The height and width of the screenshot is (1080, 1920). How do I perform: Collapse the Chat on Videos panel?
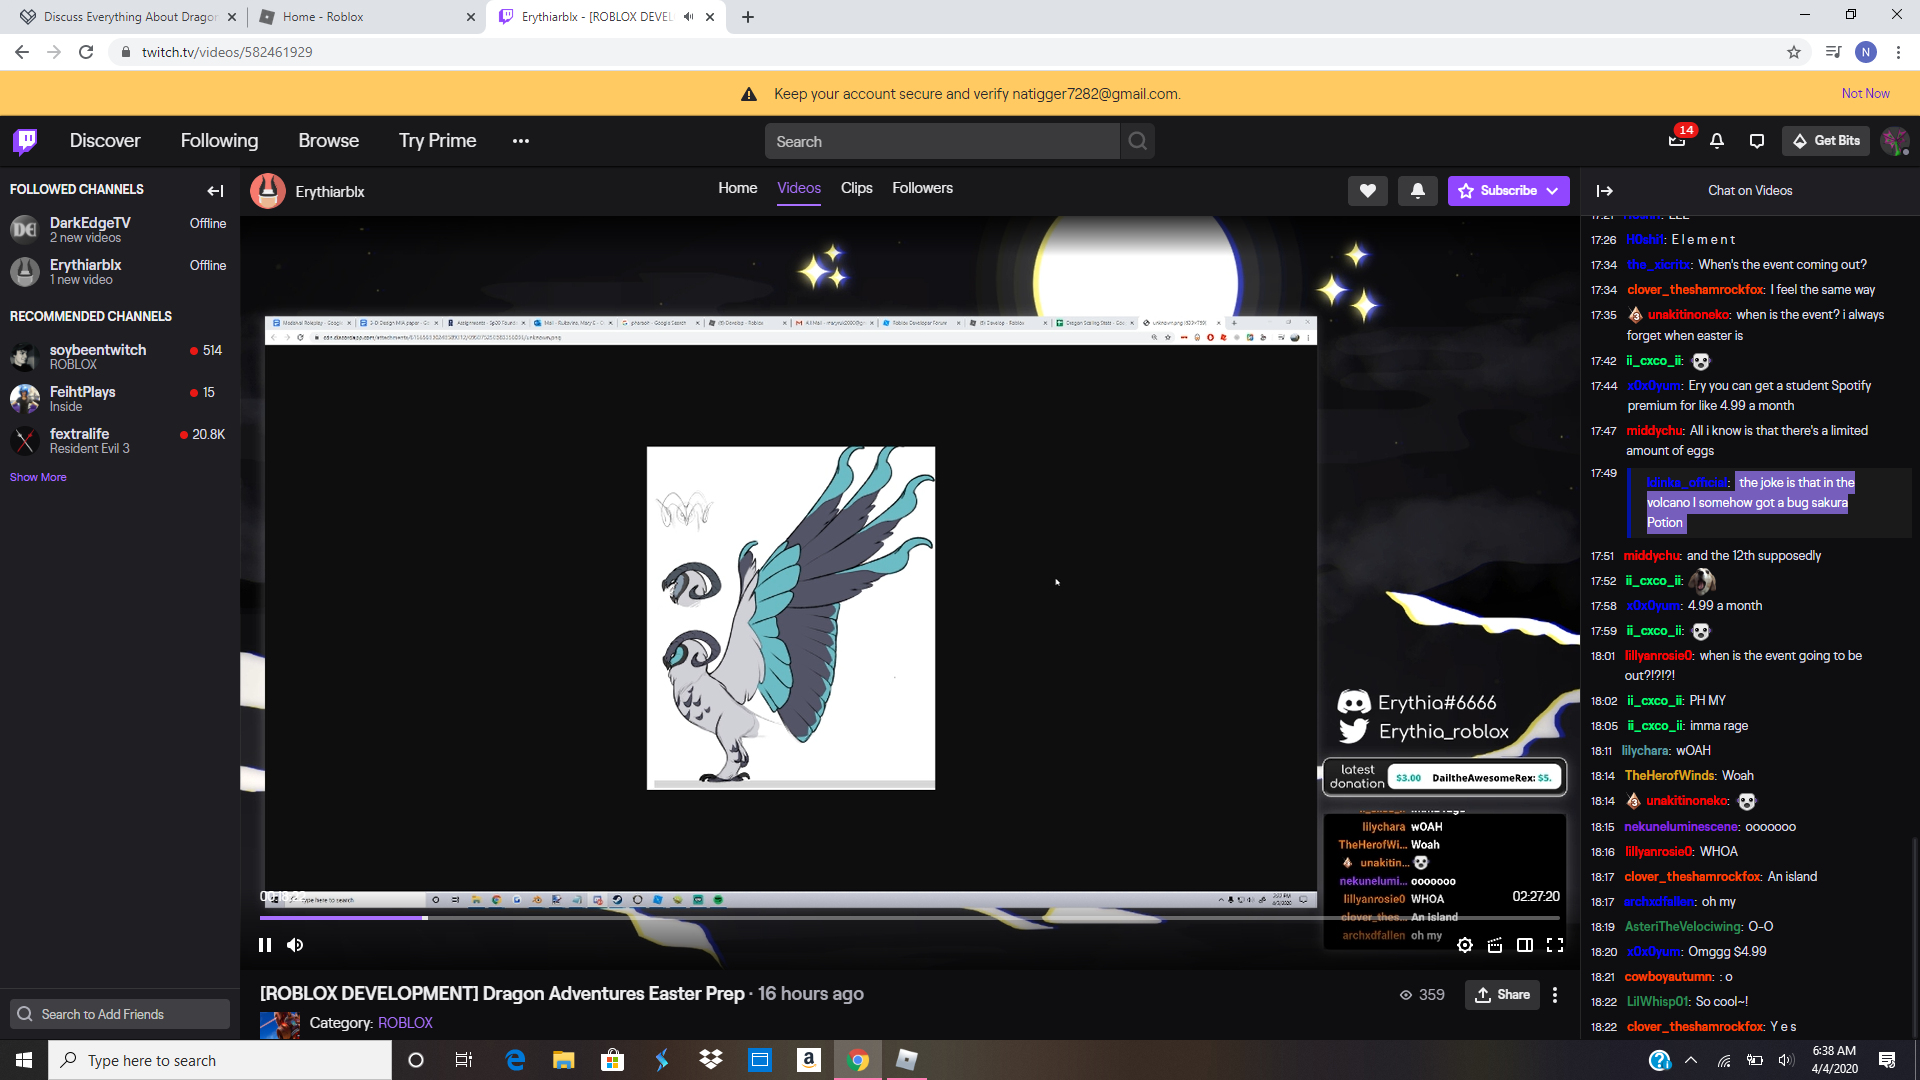pyautogui.click(x=1605, y=191)
